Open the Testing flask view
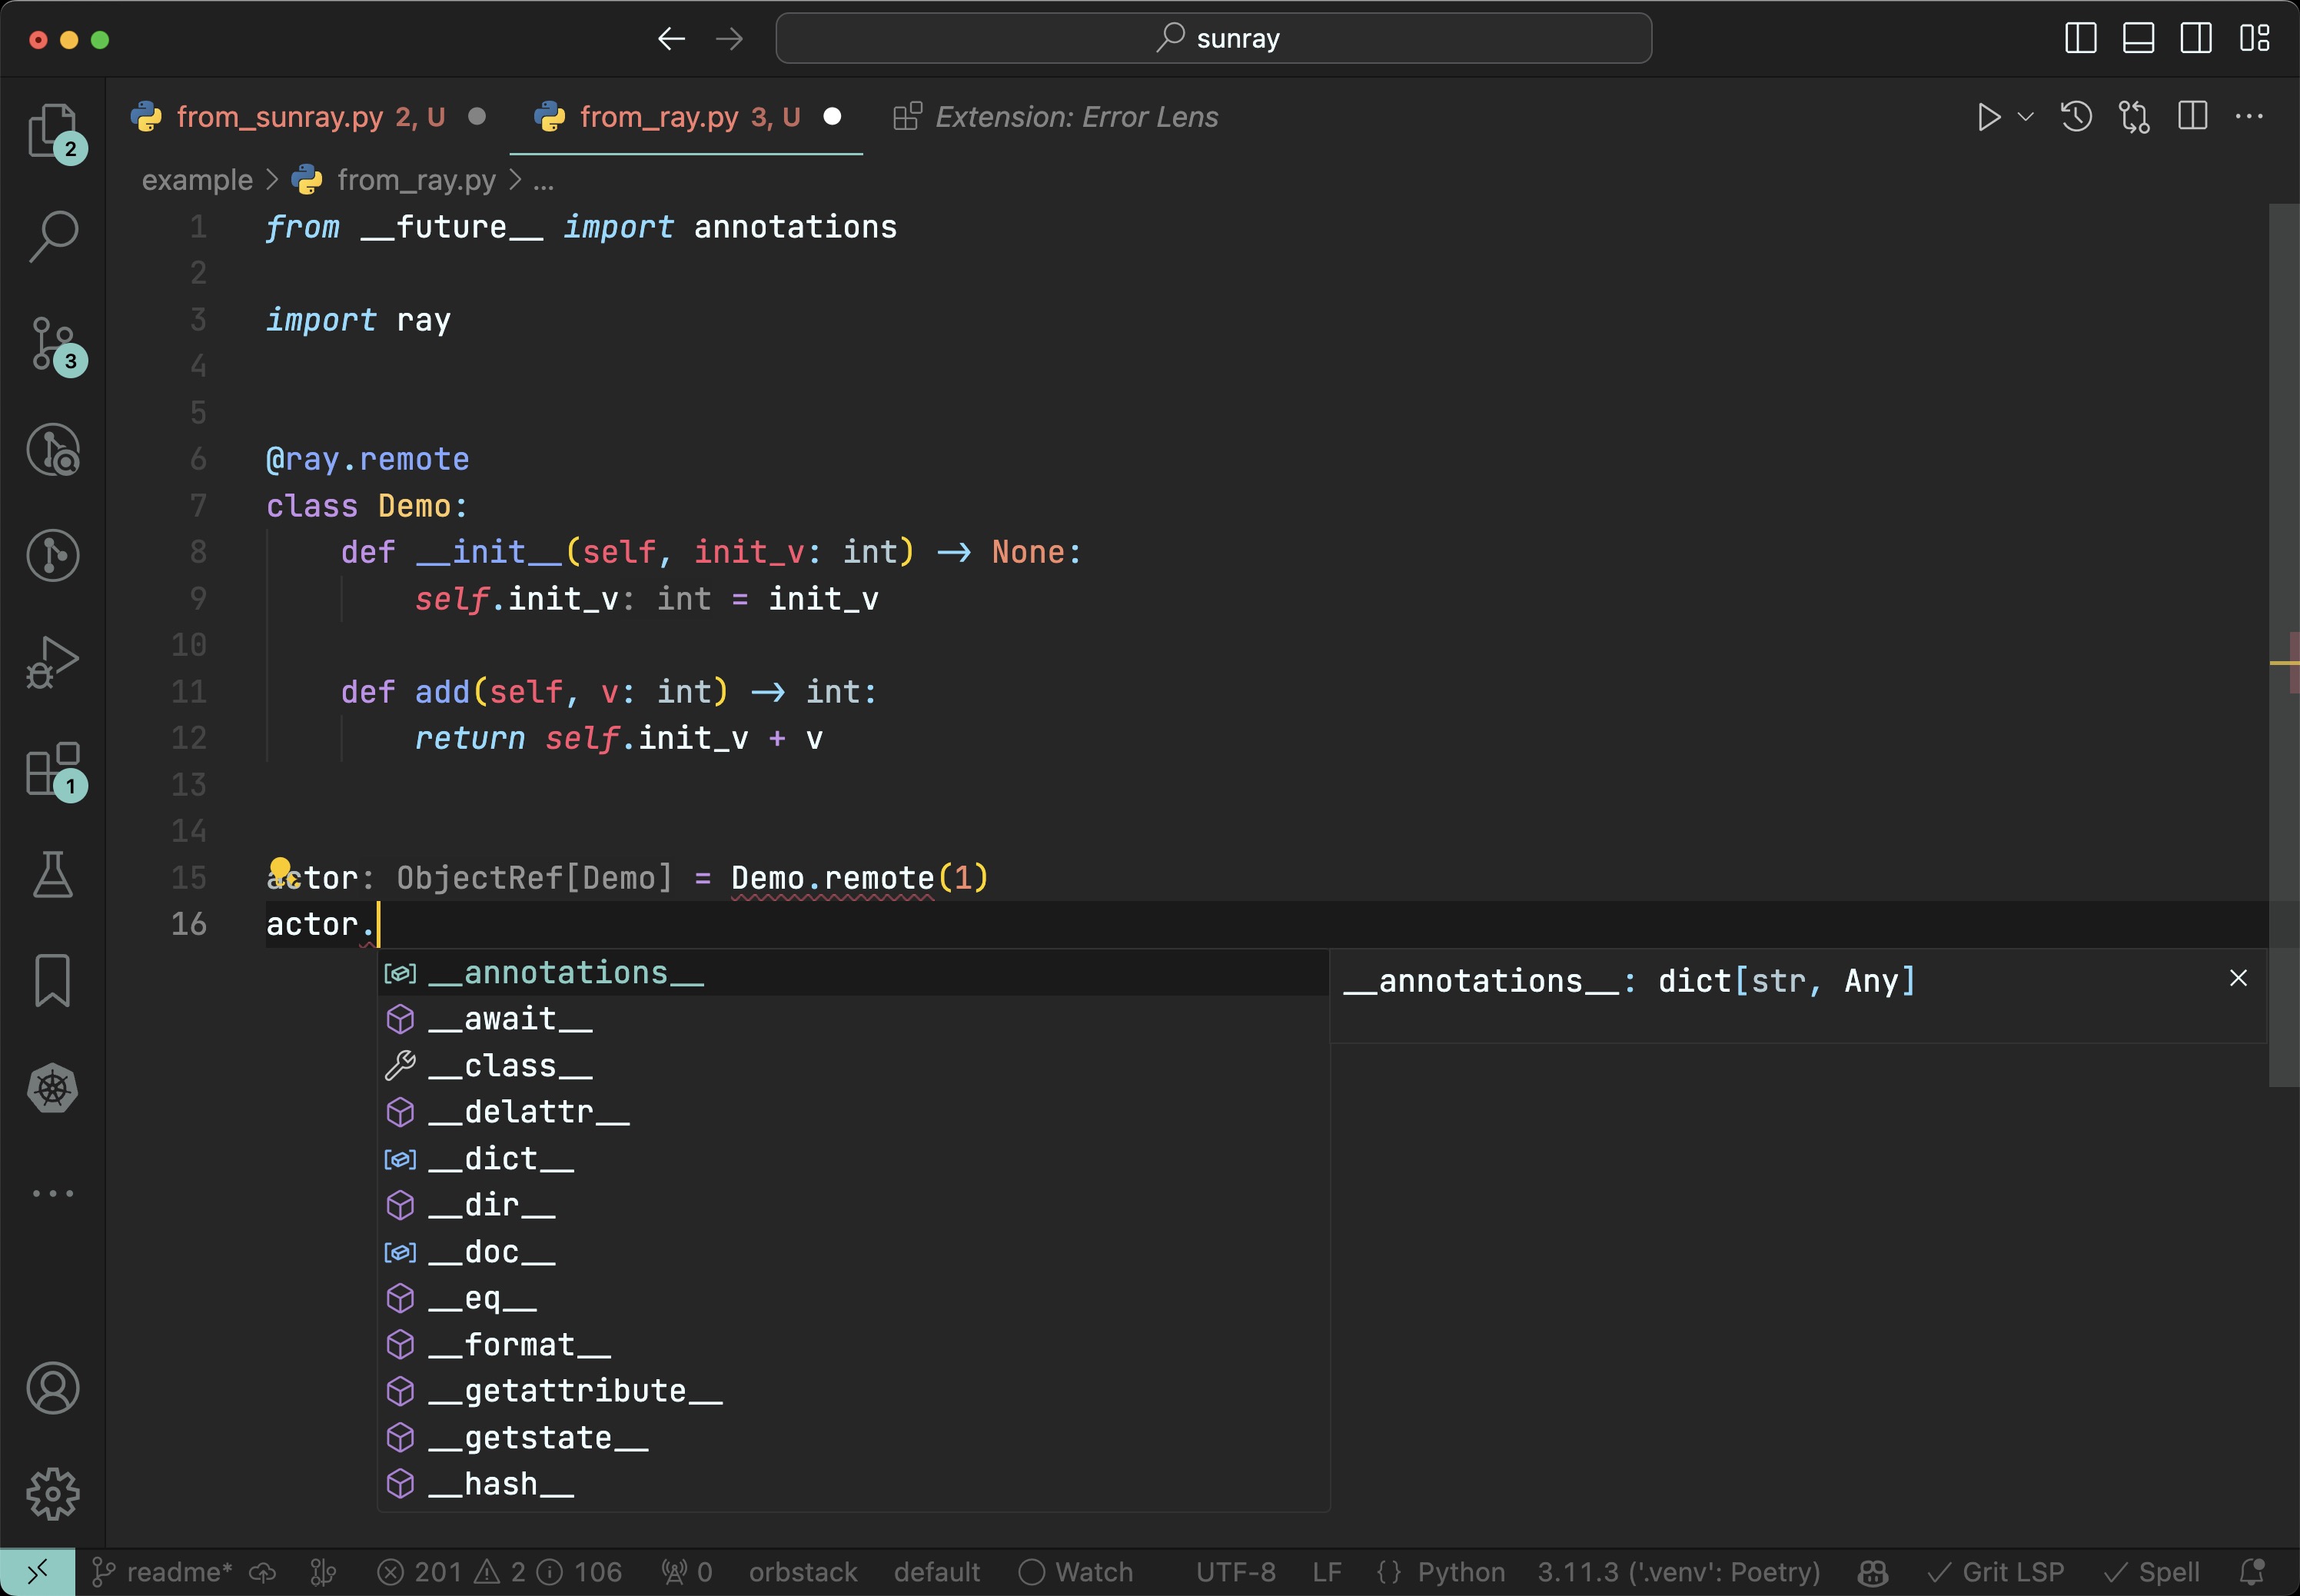 [52, 875]
